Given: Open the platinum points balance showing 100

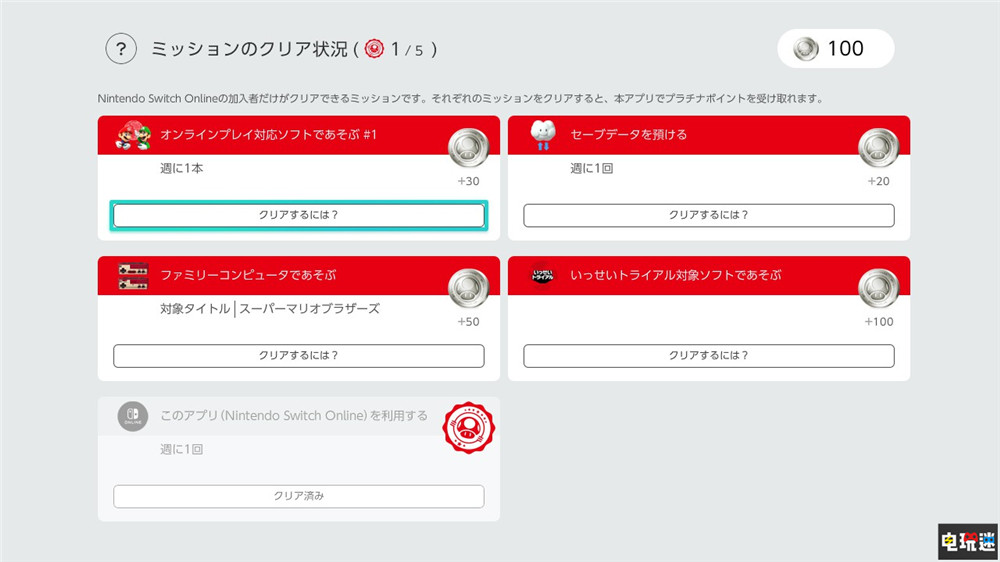Looking at the screenshot, I should 835,48.
